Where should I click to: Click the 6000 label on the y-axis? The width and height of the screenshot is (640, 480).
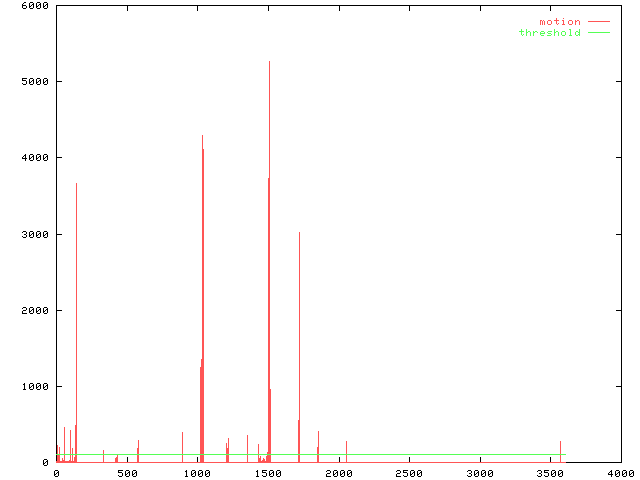[36, 6]
